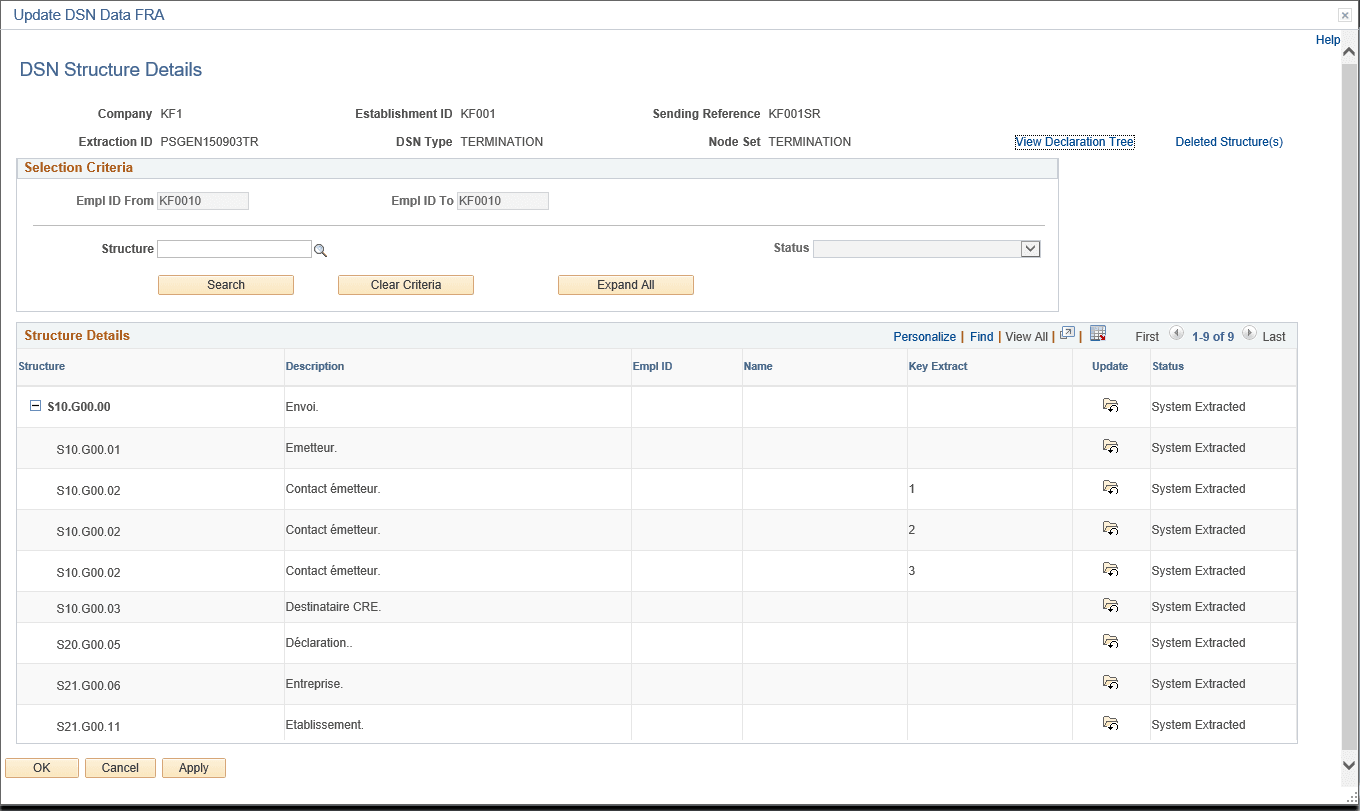Open update icon for S21.G00.11 Etablissement row

click(1110, 724)
